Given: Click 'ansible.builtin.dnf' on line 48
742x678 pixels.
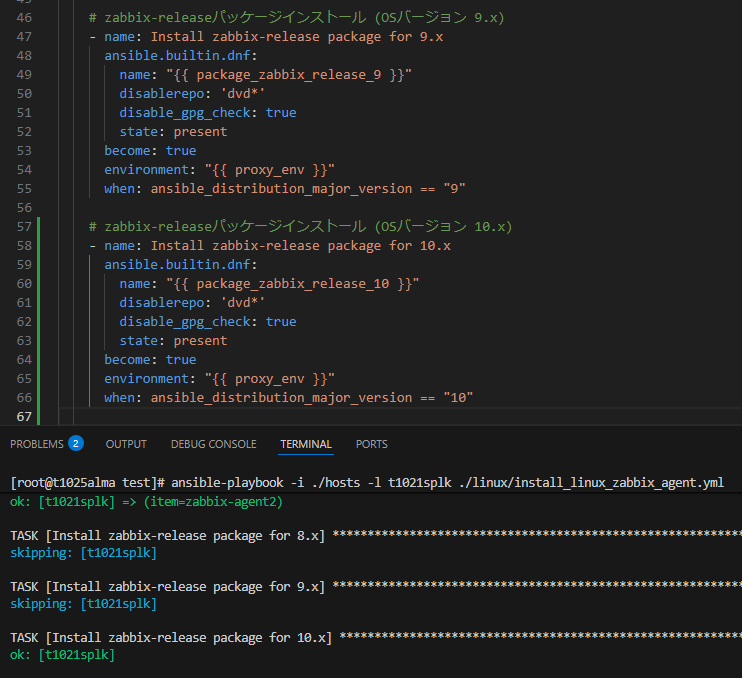Looking at the screenshot, I should coord(177,55).
